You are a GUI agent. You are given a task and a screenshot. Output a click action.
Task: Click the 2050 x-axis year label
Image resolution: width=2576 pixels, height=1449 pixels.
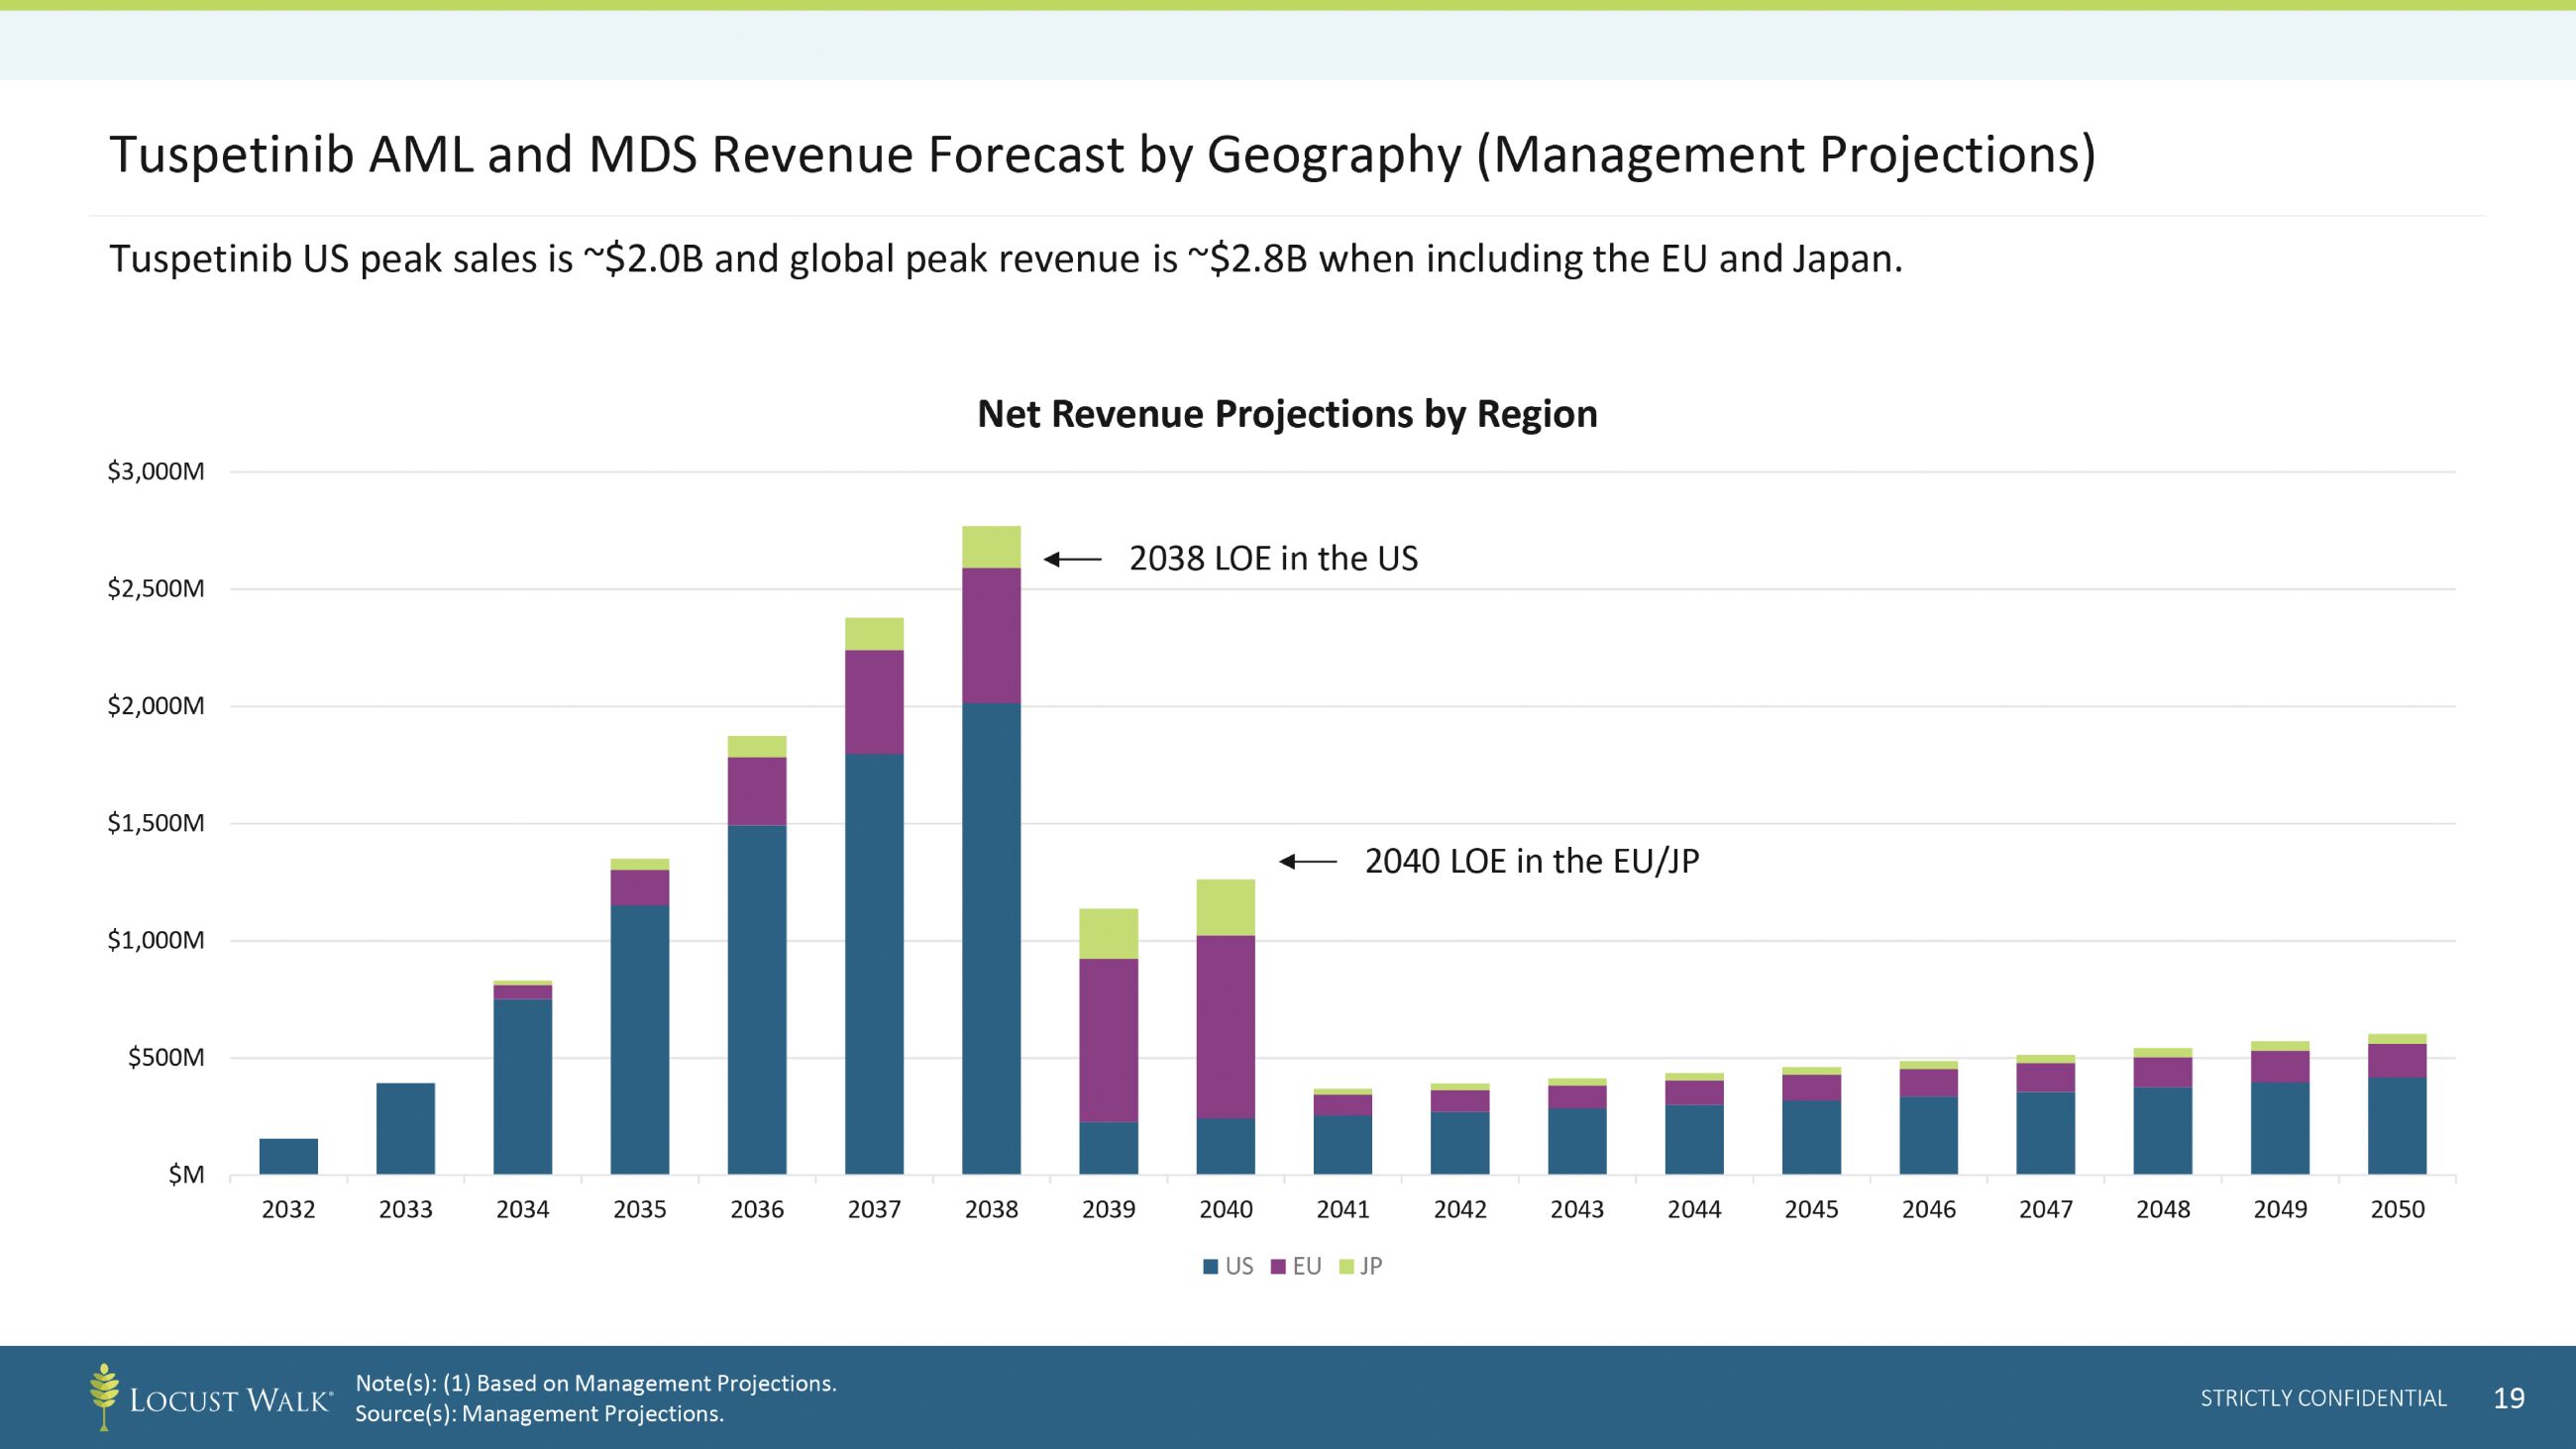coord(2397,1210)
